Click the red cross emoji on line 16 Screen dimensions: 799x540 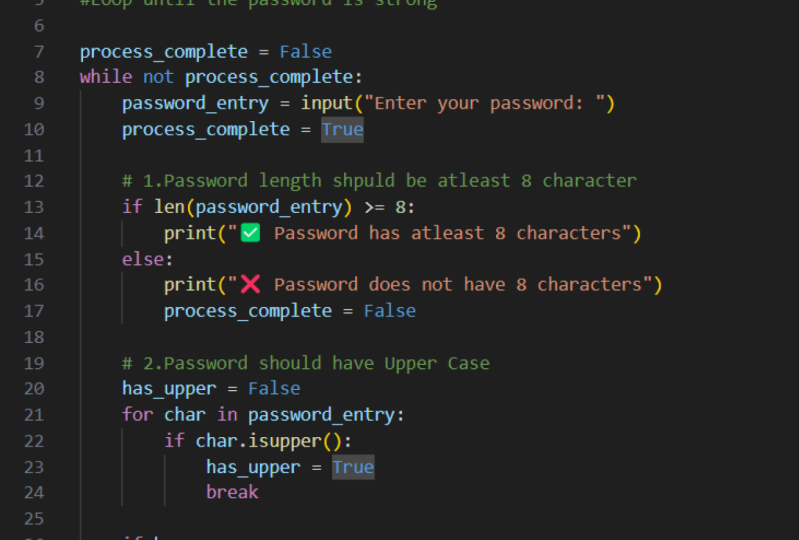point(251,285)
